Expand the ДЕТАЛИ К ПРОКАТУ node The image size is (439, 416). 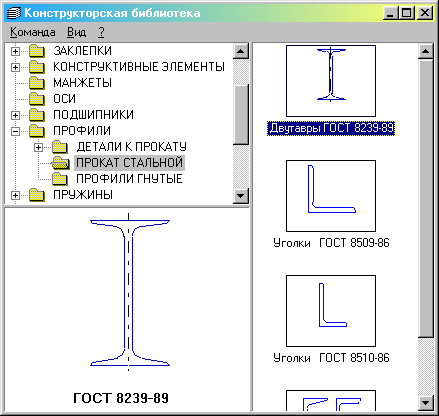[x=39, y=147]
